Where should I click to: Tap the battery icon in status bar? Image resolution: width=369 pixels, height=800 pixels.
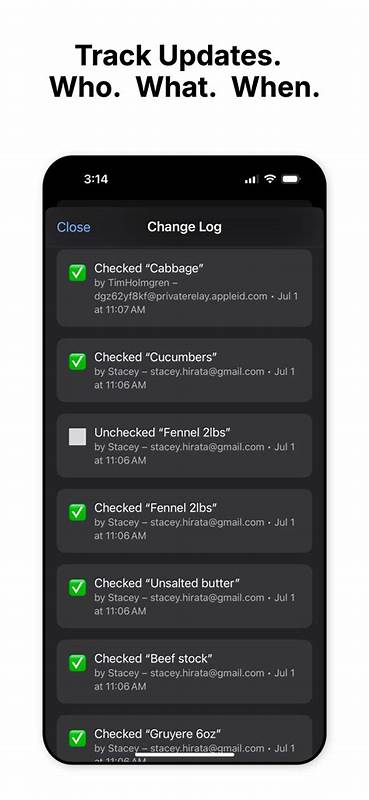coord(291,179)
